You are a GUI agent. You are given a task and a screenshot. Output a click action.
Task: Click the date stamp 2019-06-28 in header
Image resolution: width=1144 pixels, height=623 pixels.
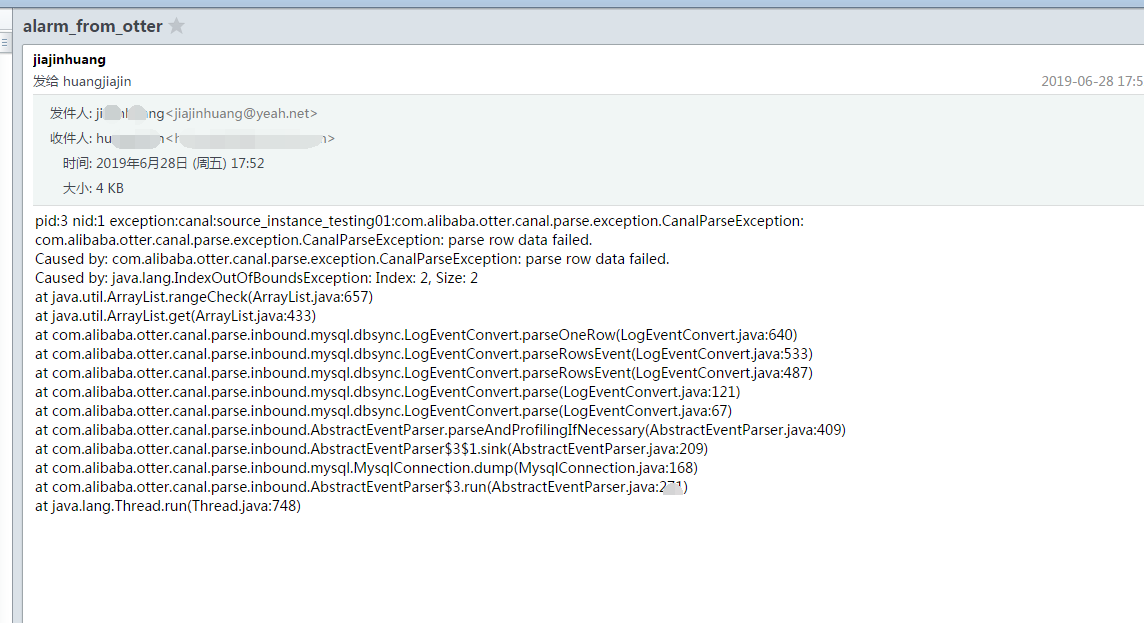coord(1091,82)
